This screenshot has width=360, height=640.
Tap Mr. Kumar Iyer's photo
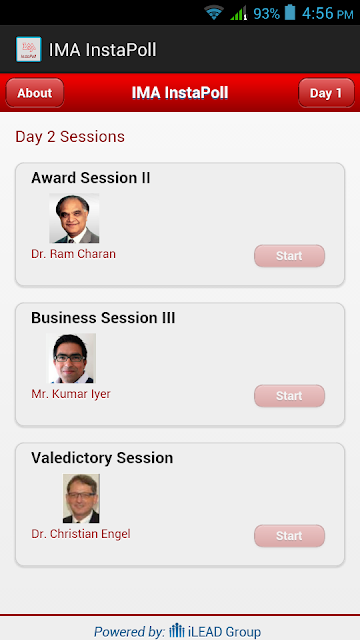pyautogui.click(x=71, y=358)
